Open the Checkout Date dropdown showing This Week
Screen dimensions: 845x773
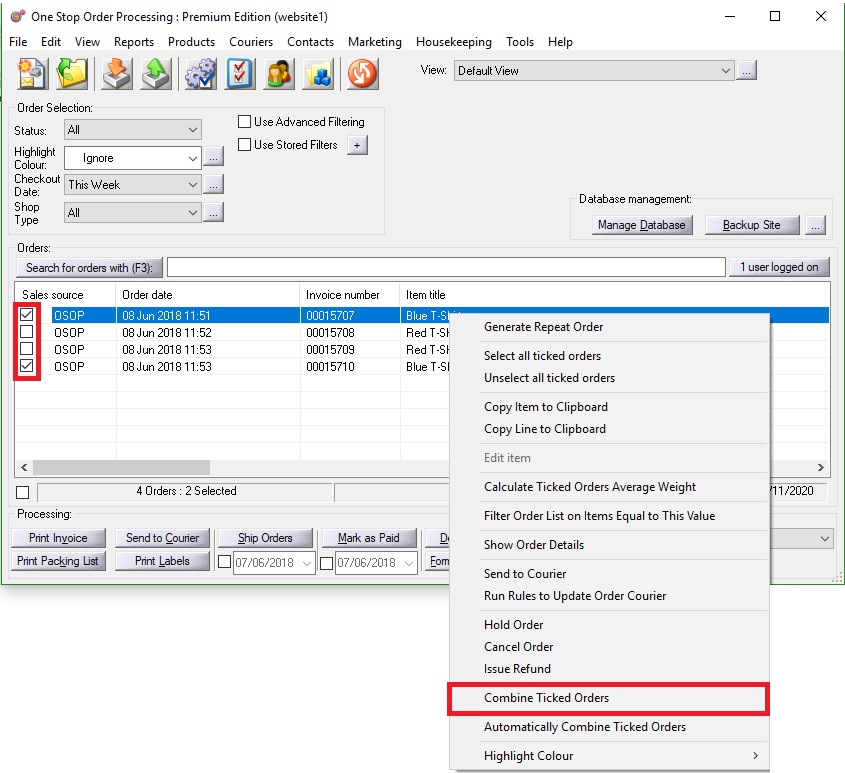coord(133,185)
